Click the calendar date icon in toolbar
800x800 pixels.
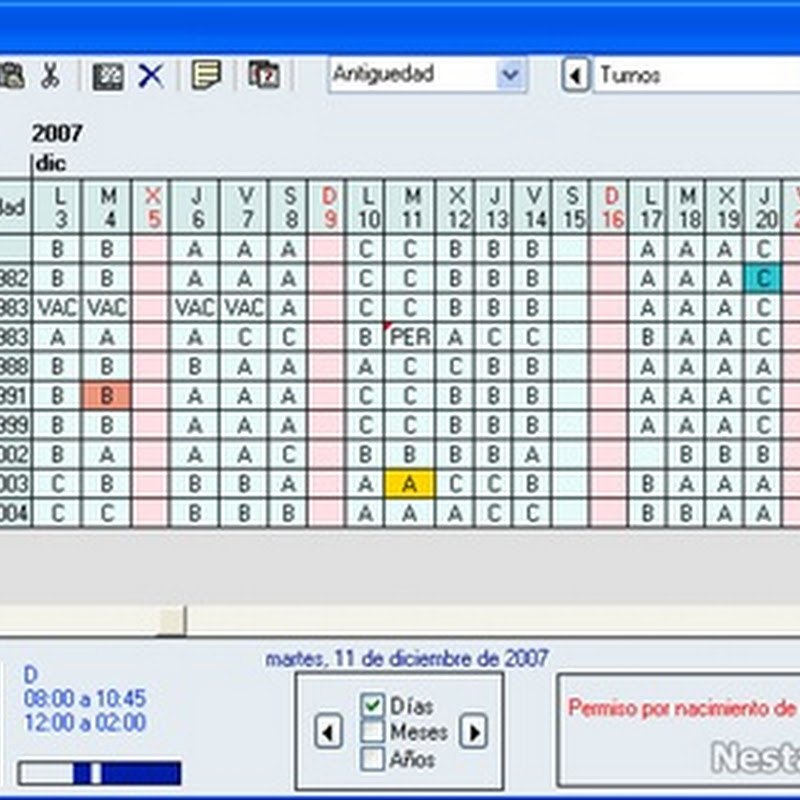point(264,75)
